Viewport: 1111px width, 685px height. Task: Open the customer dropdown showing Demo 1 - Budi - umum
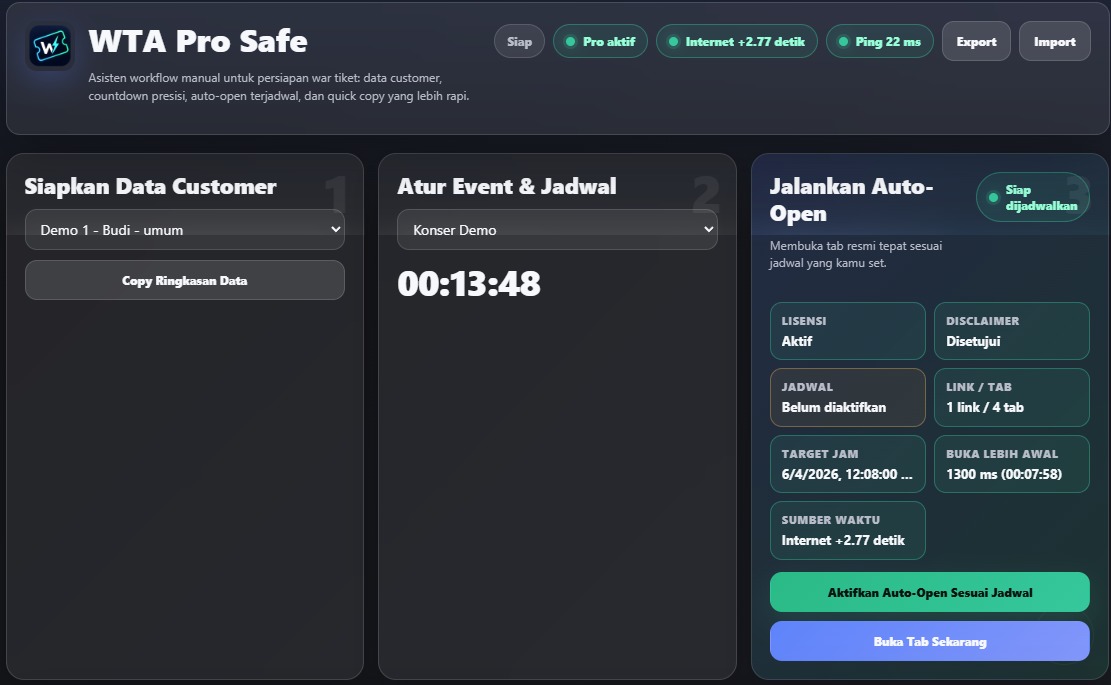click(x=185, y=230)
